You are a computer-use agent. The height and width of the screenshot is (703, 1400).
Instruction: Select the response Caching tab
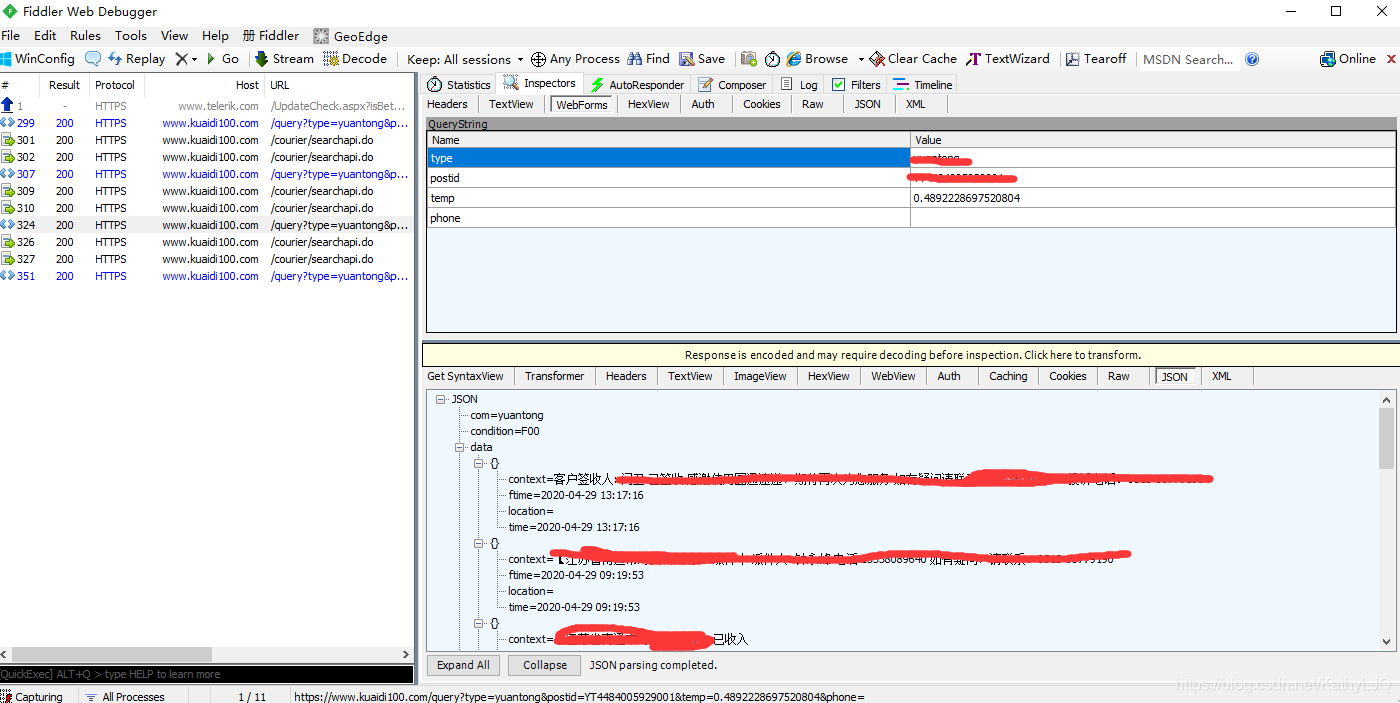pos(1008,376)
